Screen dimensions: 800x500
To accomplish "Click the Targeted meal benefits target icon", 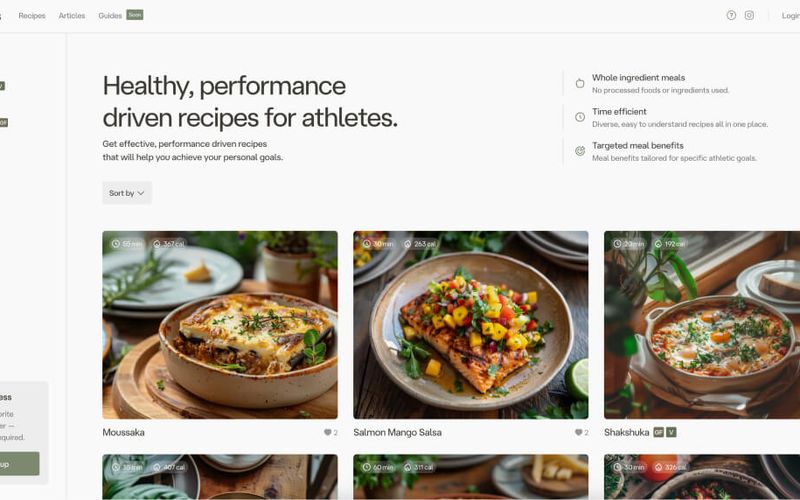I will (580, 151).
